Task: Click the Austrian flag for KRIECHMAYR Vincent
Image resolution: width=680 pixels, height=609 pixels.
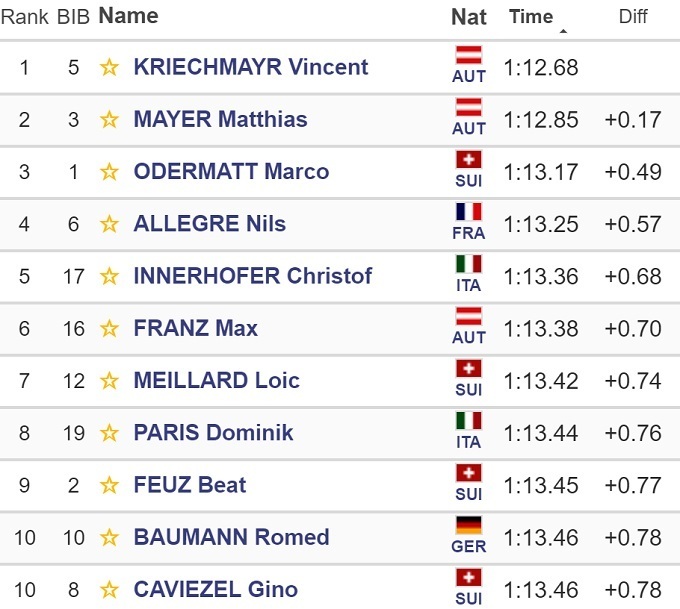Action: point(468,56)
